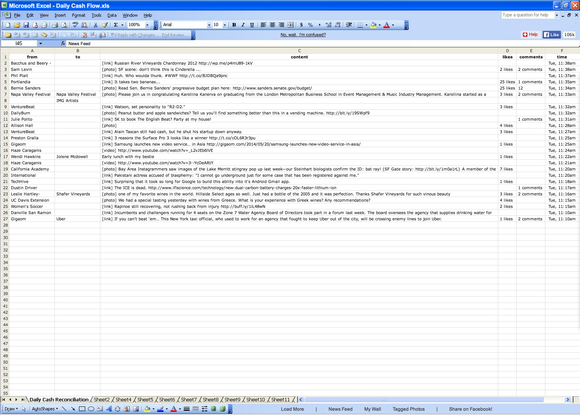Save the workbook with the floppy disk icon

click(26, 25)
